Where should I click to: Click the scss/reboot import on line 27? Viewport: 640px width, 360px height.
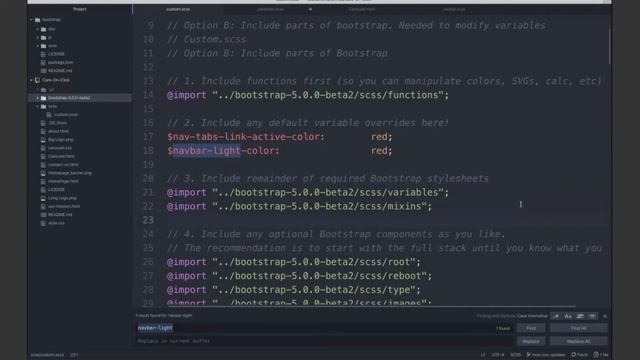point(319,276)
